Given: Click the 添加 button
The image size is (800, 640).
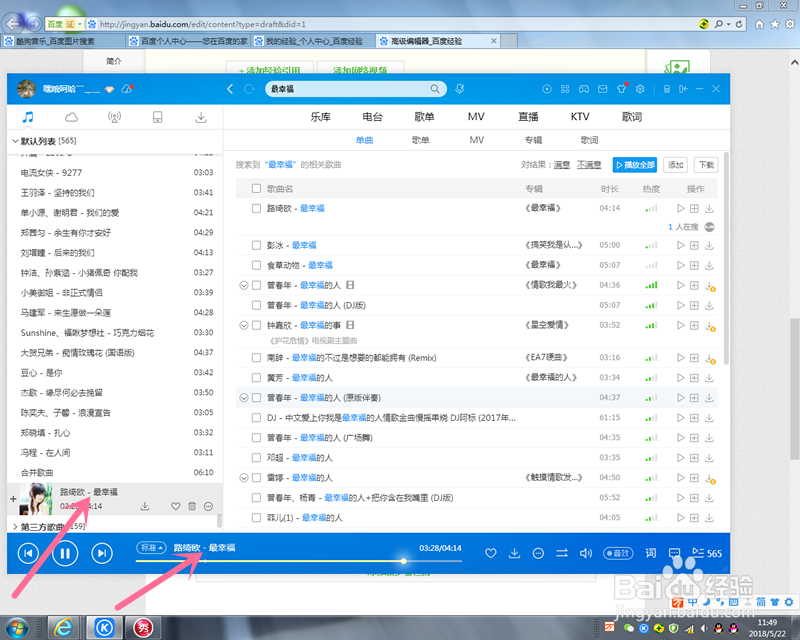Looking at the screenshot, I should coord(676,165).
